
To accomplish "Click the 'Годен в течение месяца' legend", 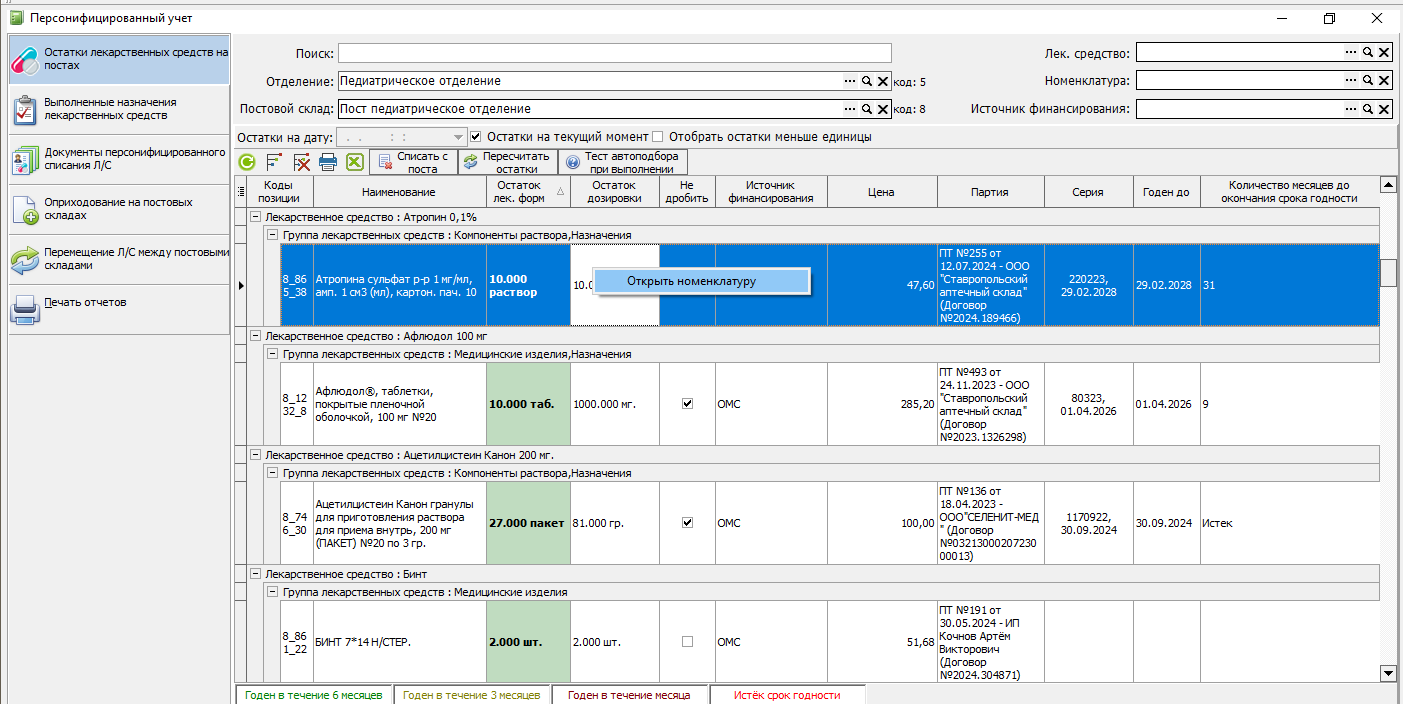I will tap(630, 695).
